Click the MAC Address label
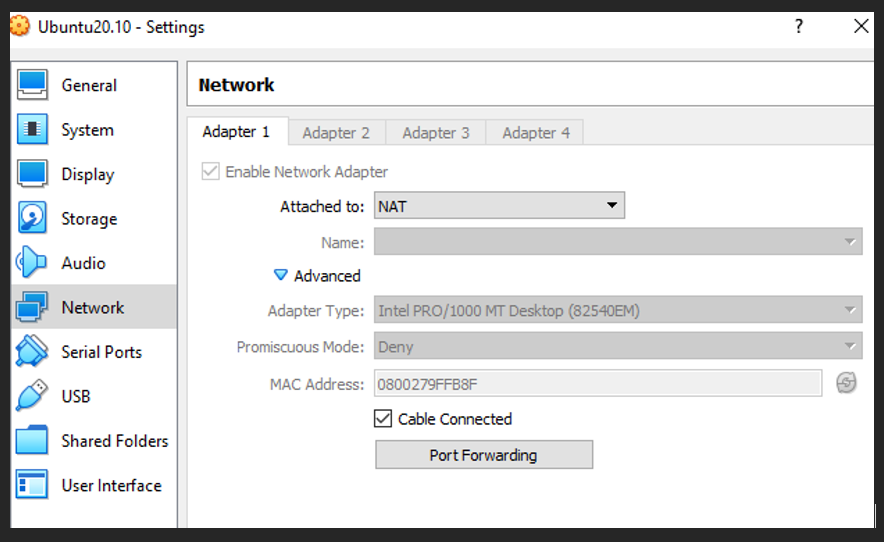This screenshot has width=884, height=542. 317,384
